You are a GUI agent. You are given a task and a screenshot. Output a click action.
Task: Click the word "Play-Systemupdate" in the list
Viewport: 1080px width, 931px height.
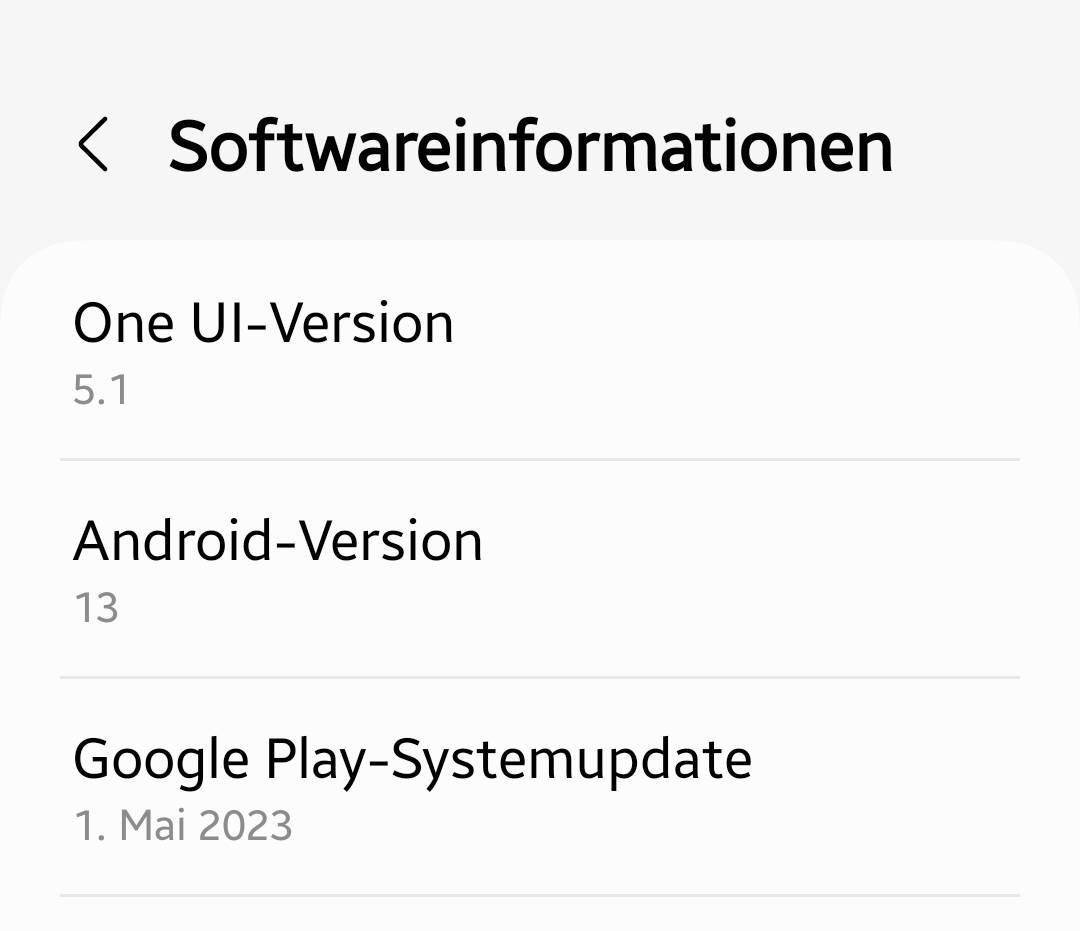point(508,759)
